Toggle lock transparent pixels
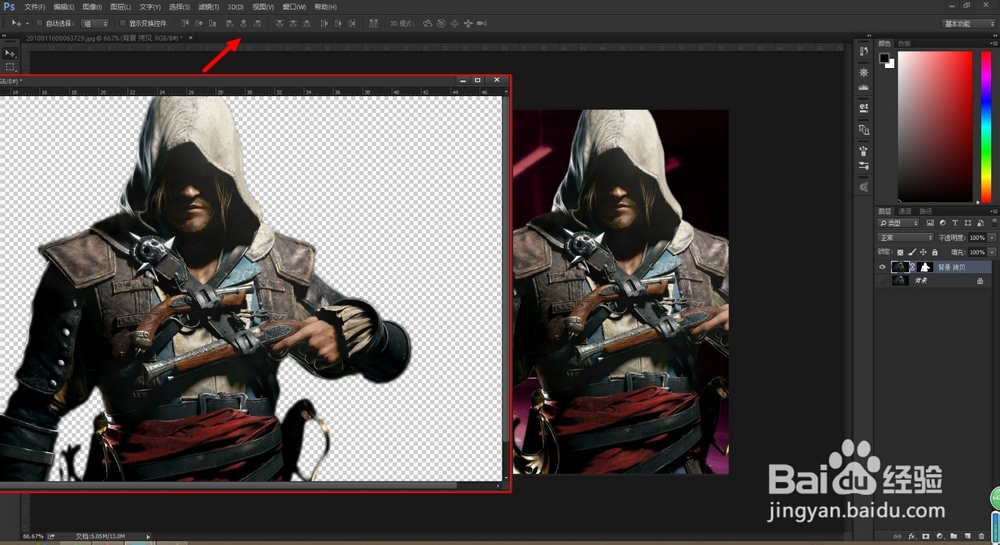Viewport: 1000px width, 545px height. point(900,252)
